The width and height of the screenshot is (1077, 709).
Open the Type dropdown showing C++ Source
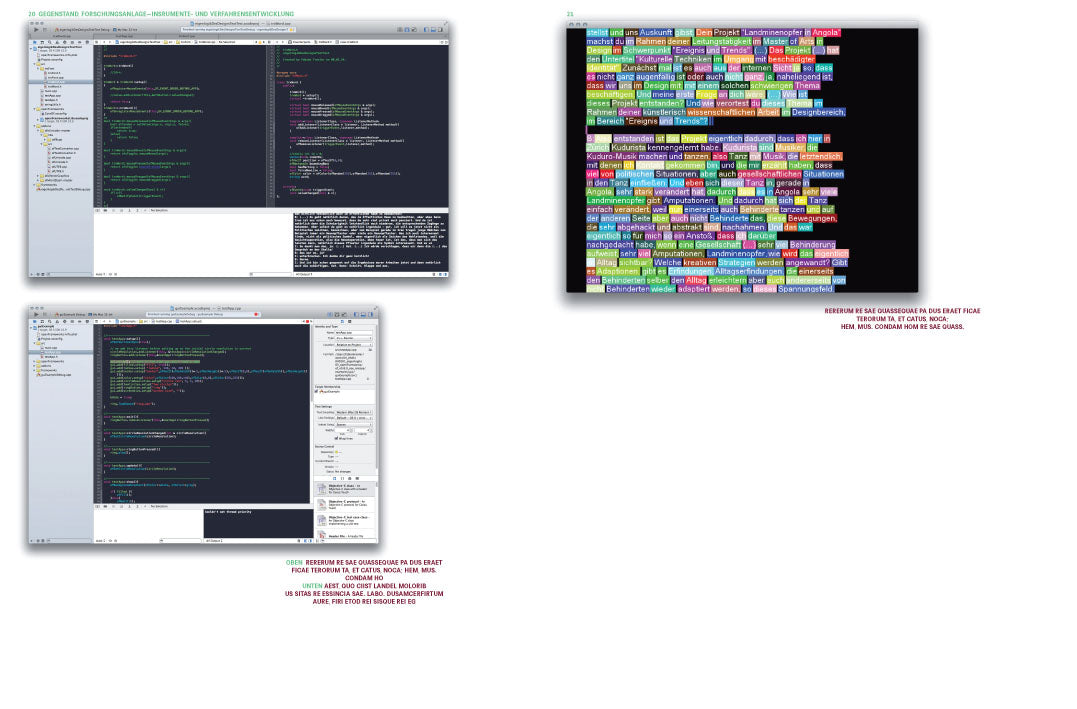coord(352,338)
